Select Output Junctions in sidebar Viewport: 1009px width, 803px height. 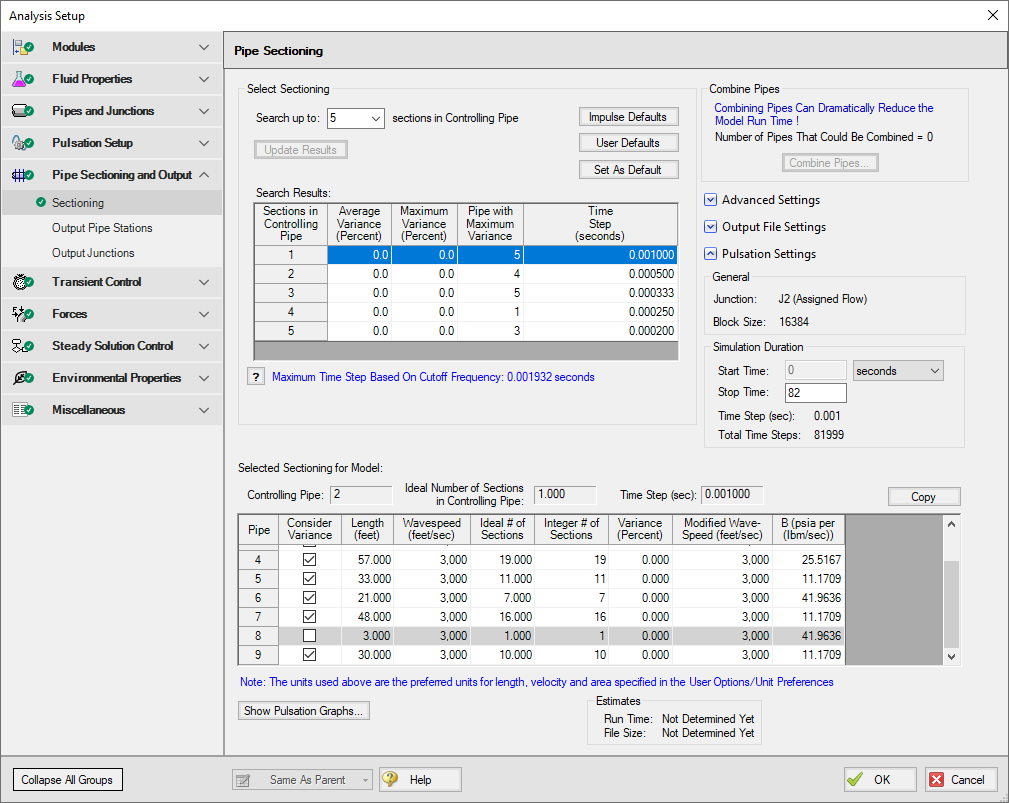click(93, 253)
